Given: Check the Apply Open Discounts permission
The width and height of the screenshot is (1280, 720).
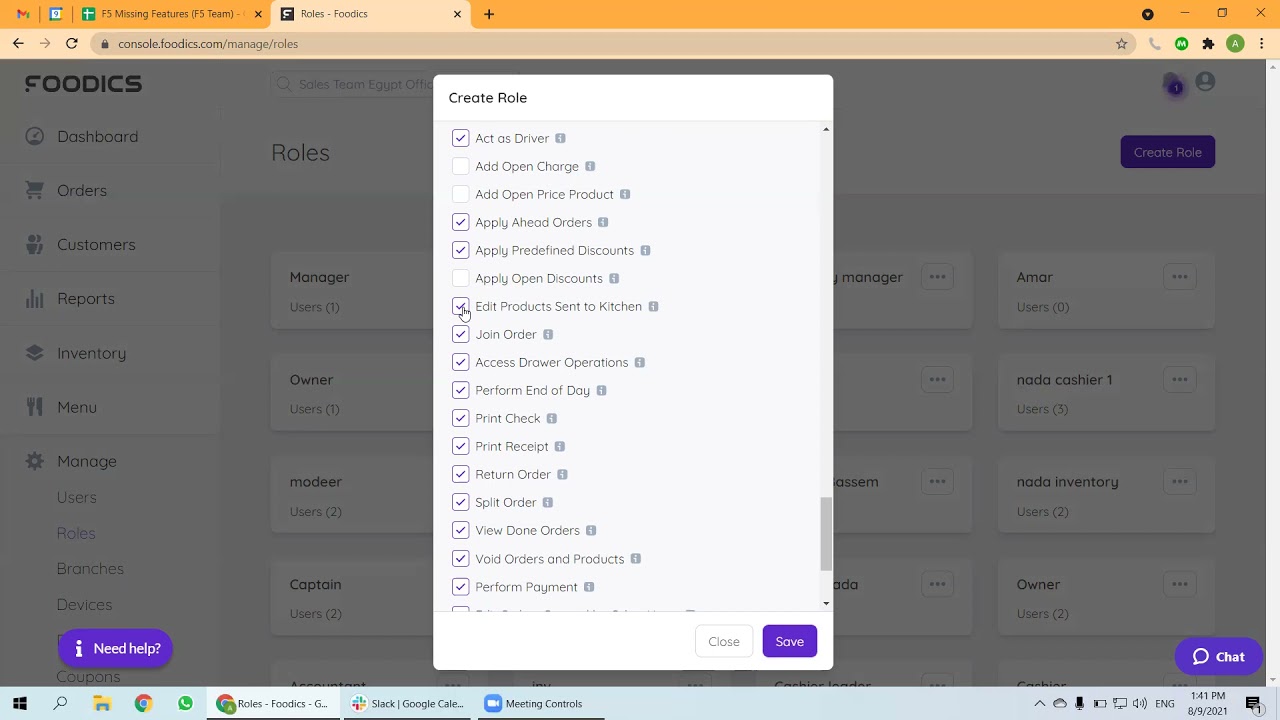Looking at the screenshot, I should pyautogui.click(x=460, y=278).
